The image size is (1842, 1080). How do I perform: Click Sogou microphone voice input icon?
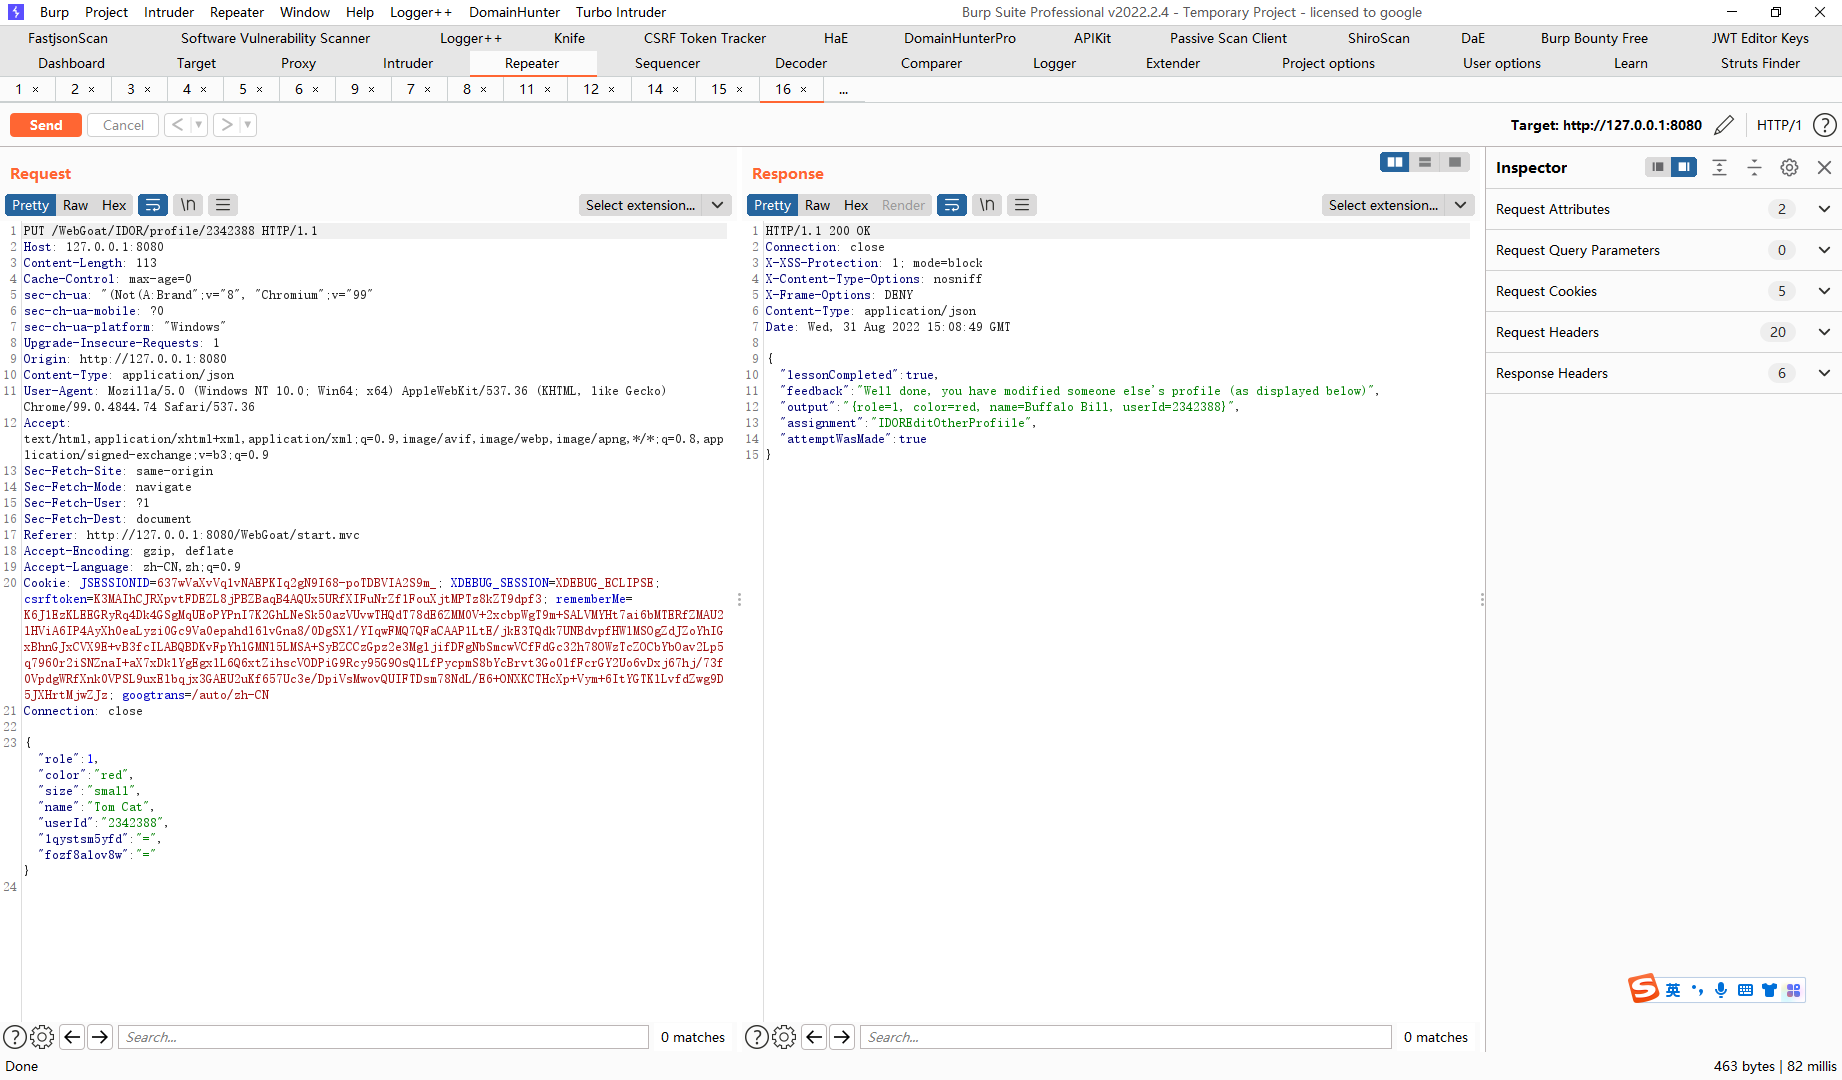[x=1721, y=990]
